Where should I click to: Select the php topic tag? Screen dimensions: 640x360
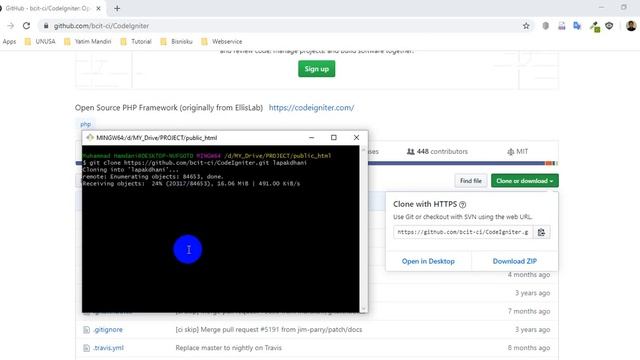pyautogui.click(x=85, y=124)
